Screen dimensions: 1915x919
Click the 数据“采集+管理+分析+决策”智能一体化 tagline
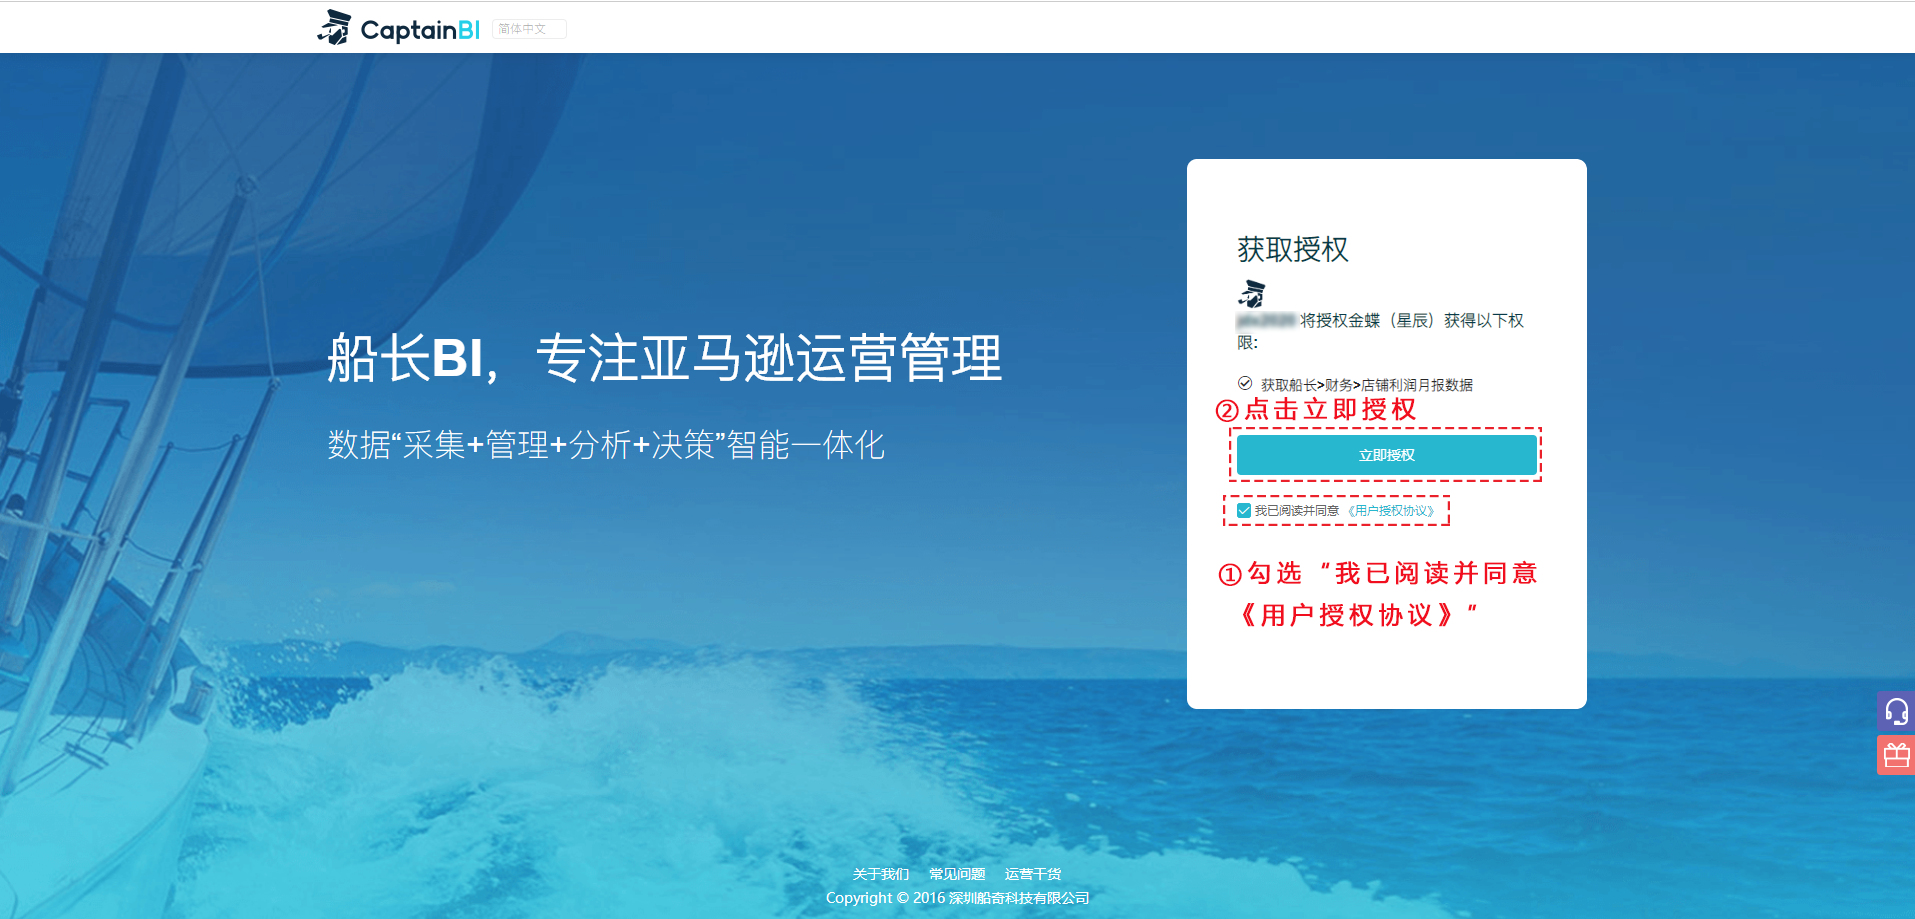coord(606,445)
